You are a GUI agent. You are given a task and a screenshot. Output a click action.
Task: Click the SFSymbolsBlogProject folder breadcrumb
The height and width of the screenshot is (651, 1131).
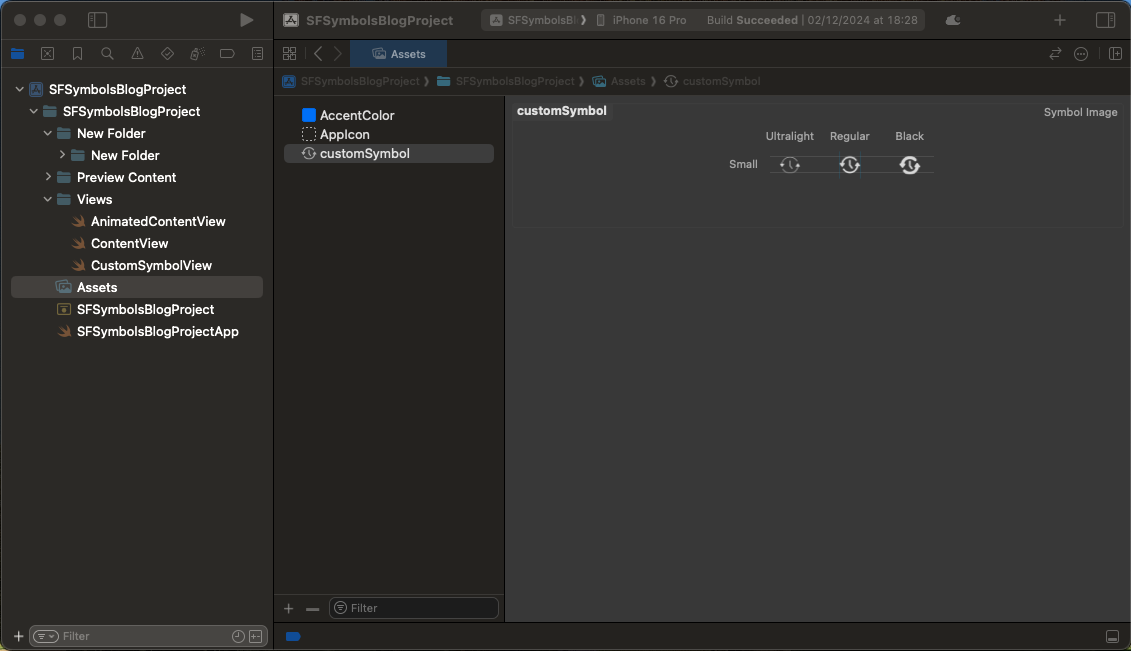click(506, 81)
